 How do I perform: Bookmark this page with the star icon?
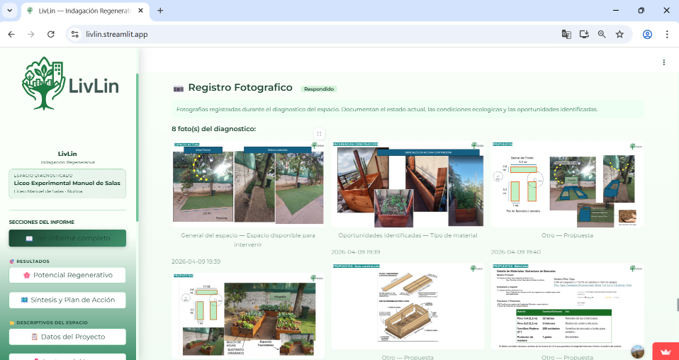tap(620, 34)
